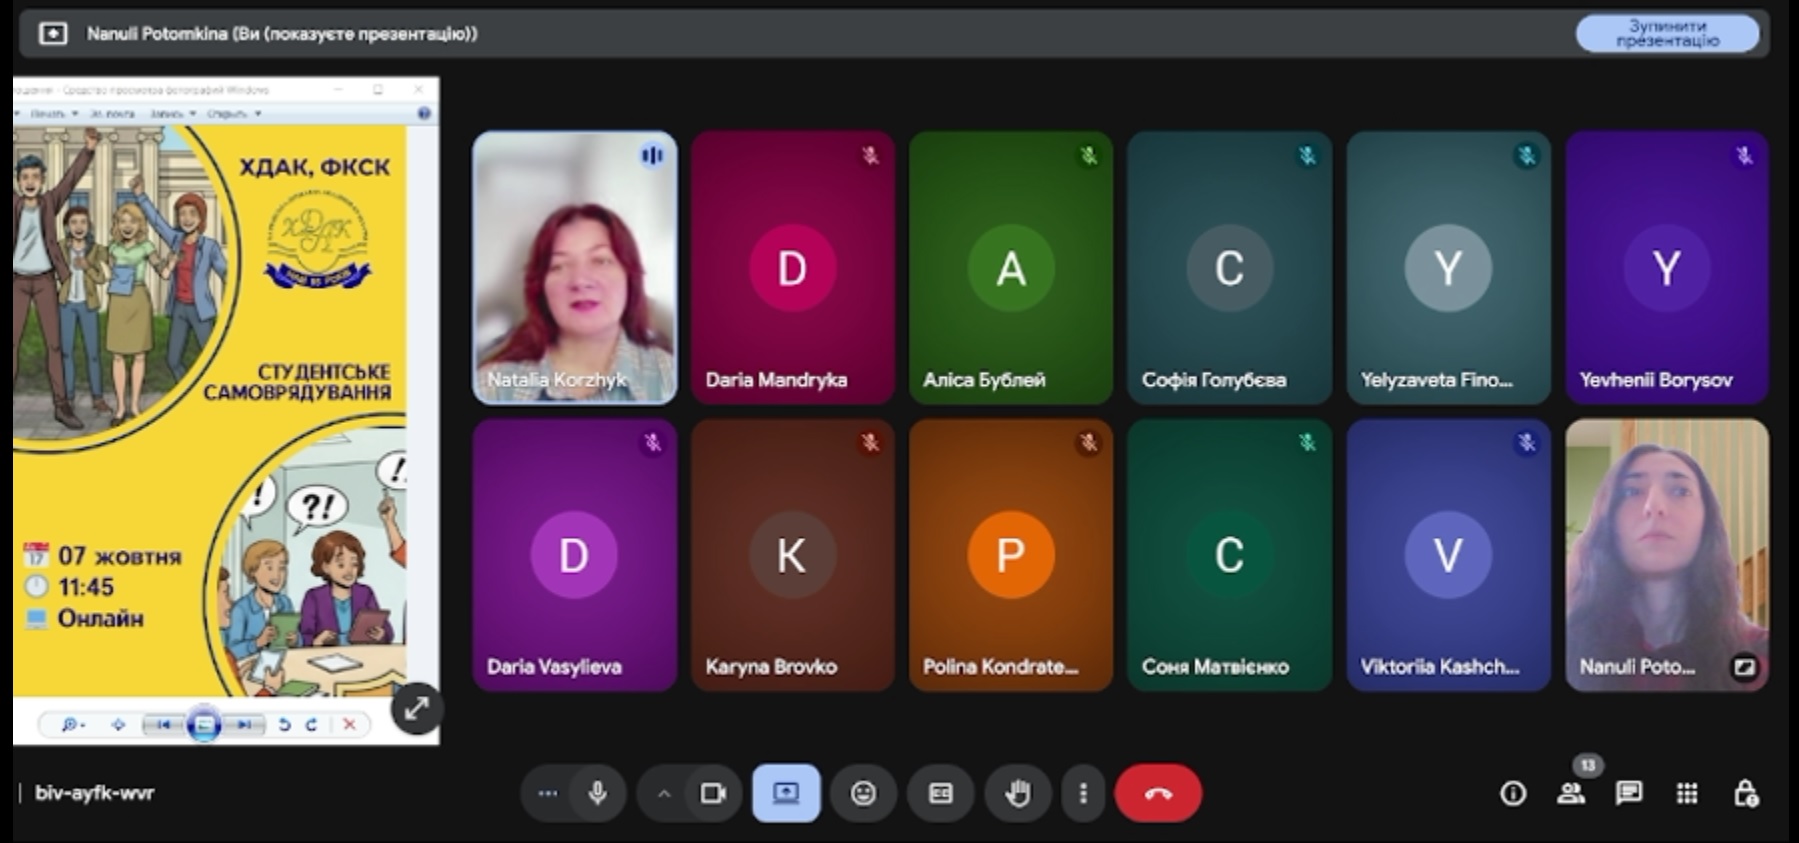Show the participants list
The height and width of the screenshot is (843, 1799).
(1571, 793)
